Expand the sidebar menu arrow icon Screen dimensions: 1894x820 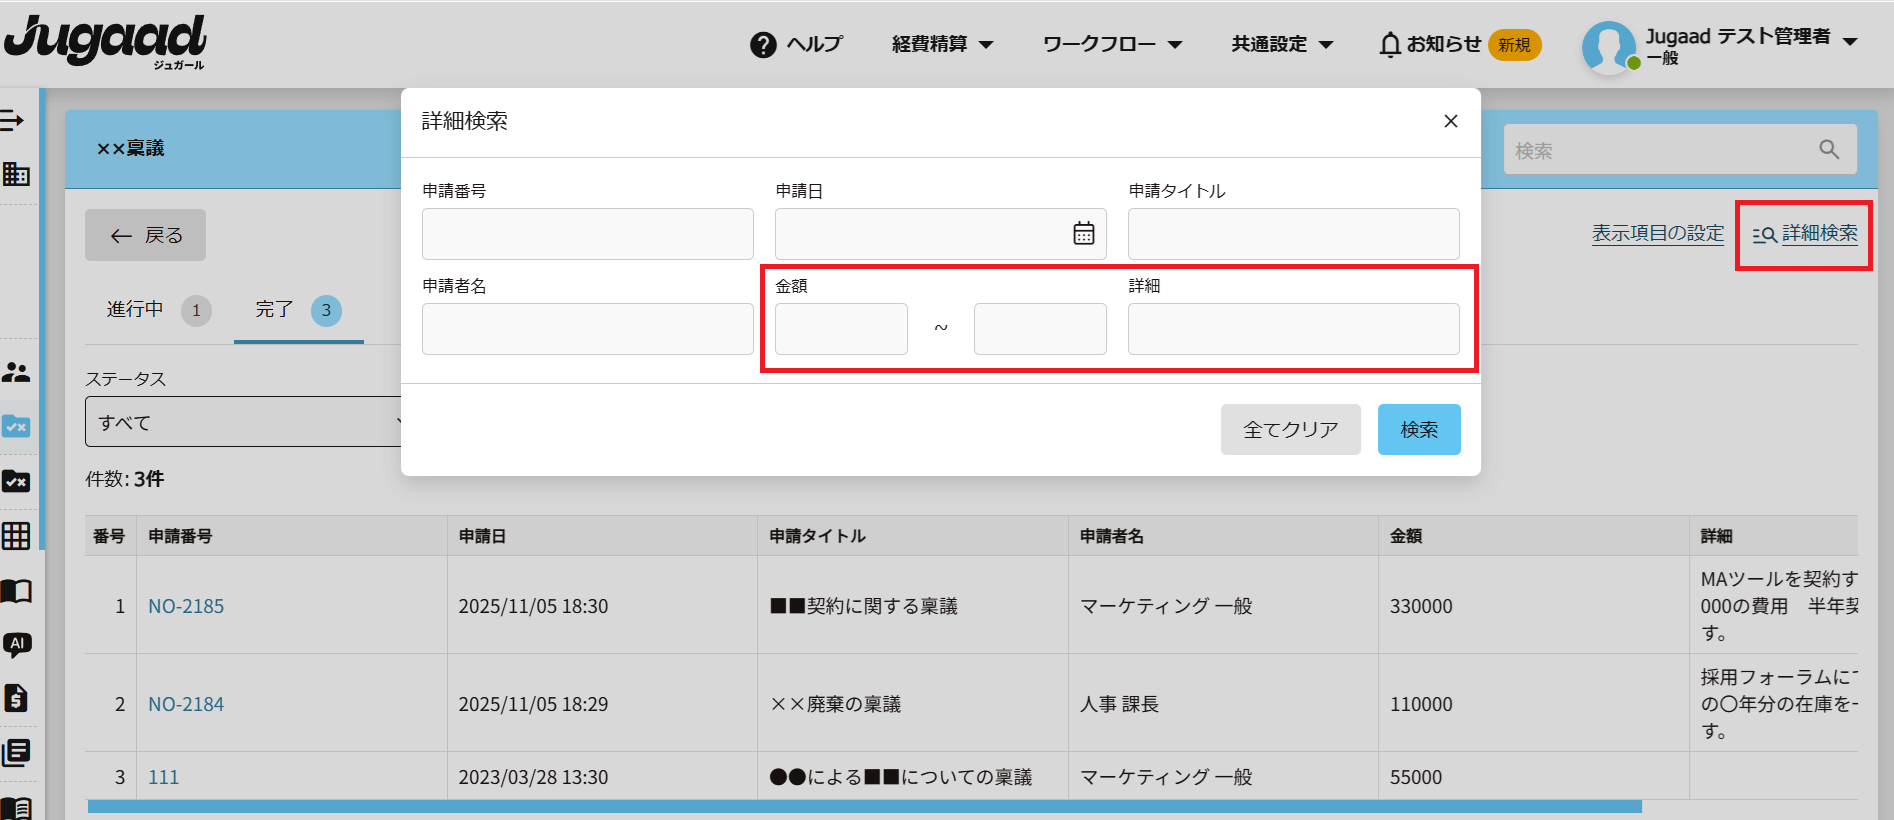(13, 121)
